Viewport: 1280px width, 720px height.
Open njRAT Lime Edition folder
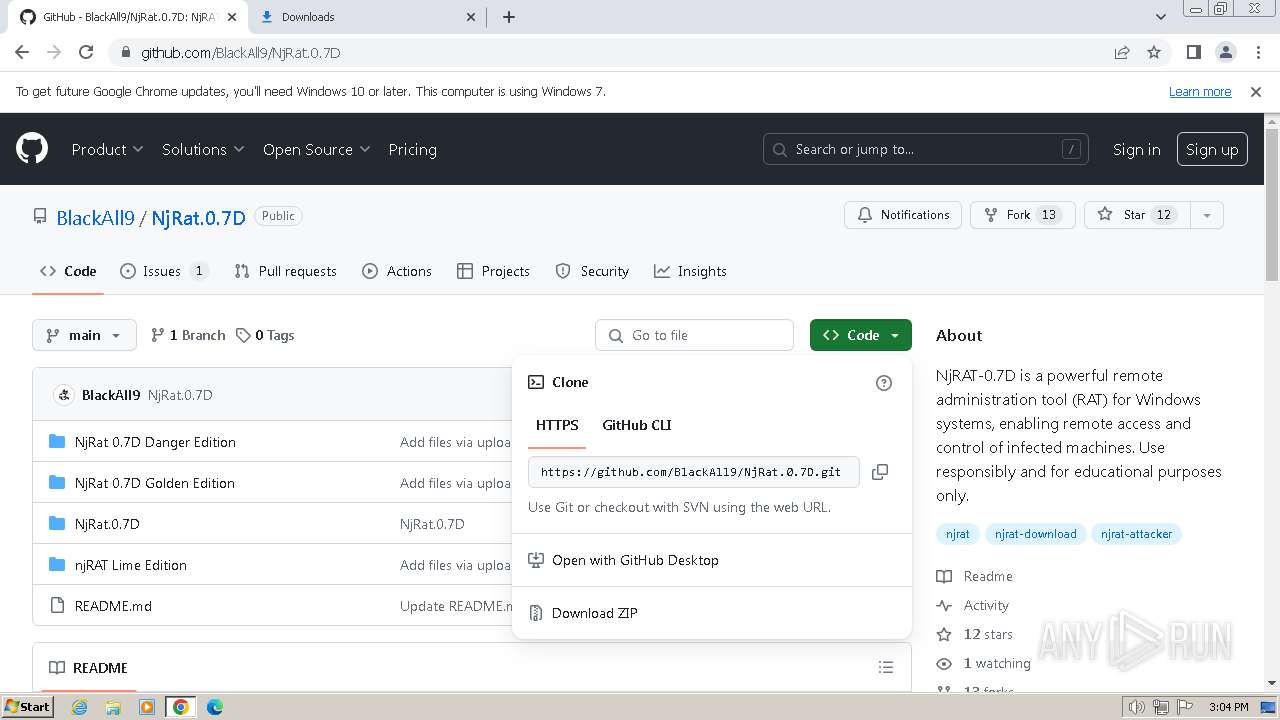tap(131, 565)
